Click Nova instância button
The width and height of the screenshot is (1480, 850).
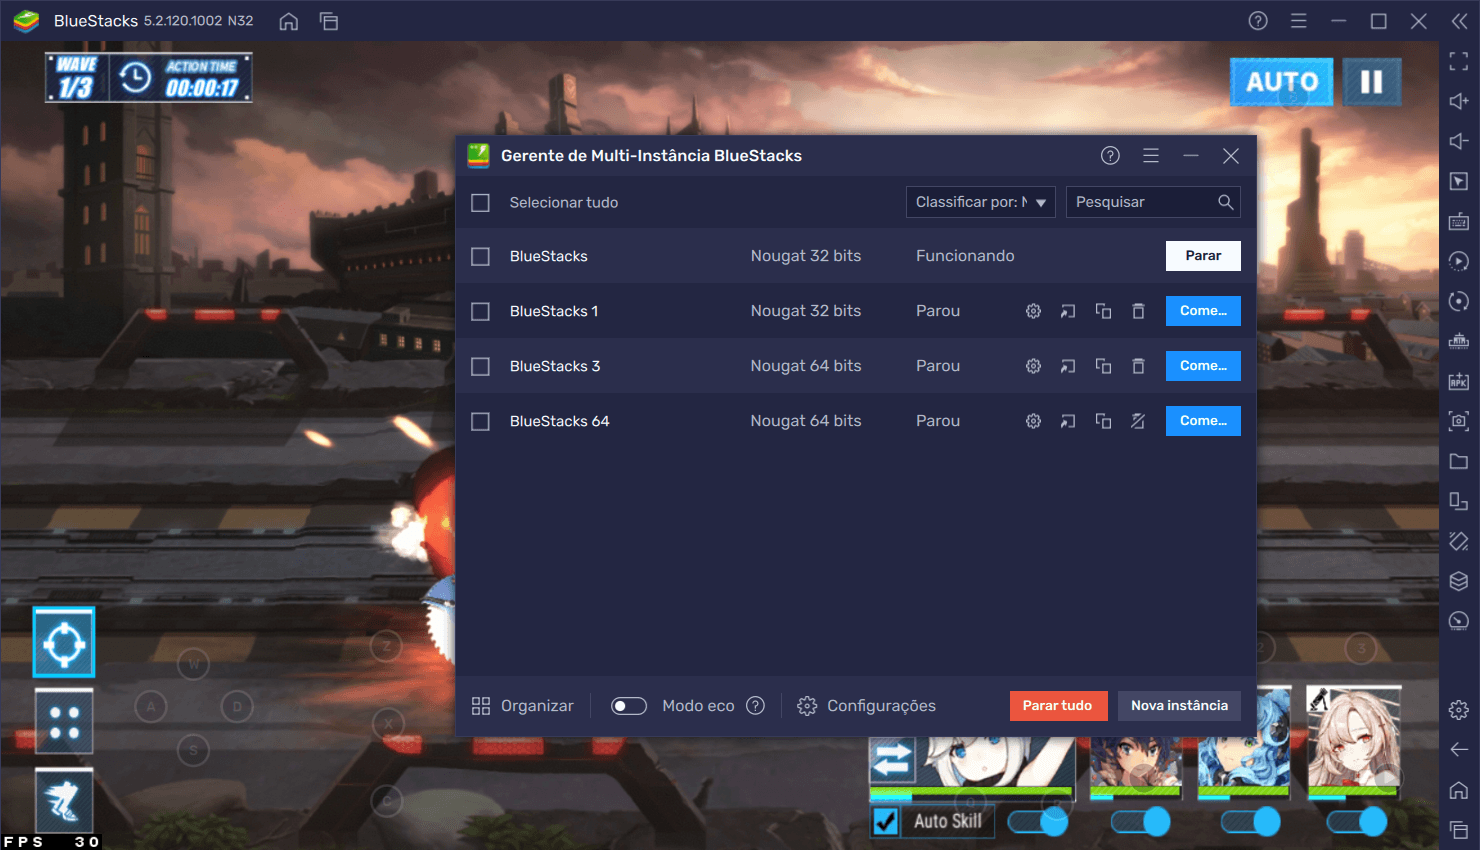click(x=1179, y=706)
